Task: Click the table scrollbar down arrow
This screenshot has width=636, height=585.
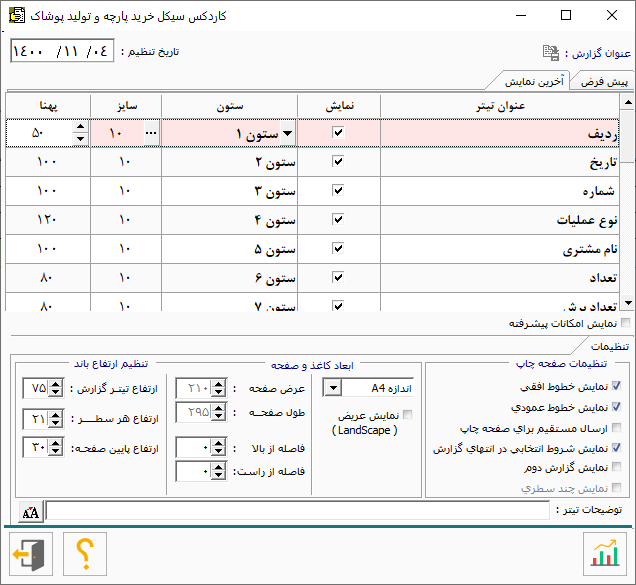Action: pyautogui.click(x=627, y=303)
